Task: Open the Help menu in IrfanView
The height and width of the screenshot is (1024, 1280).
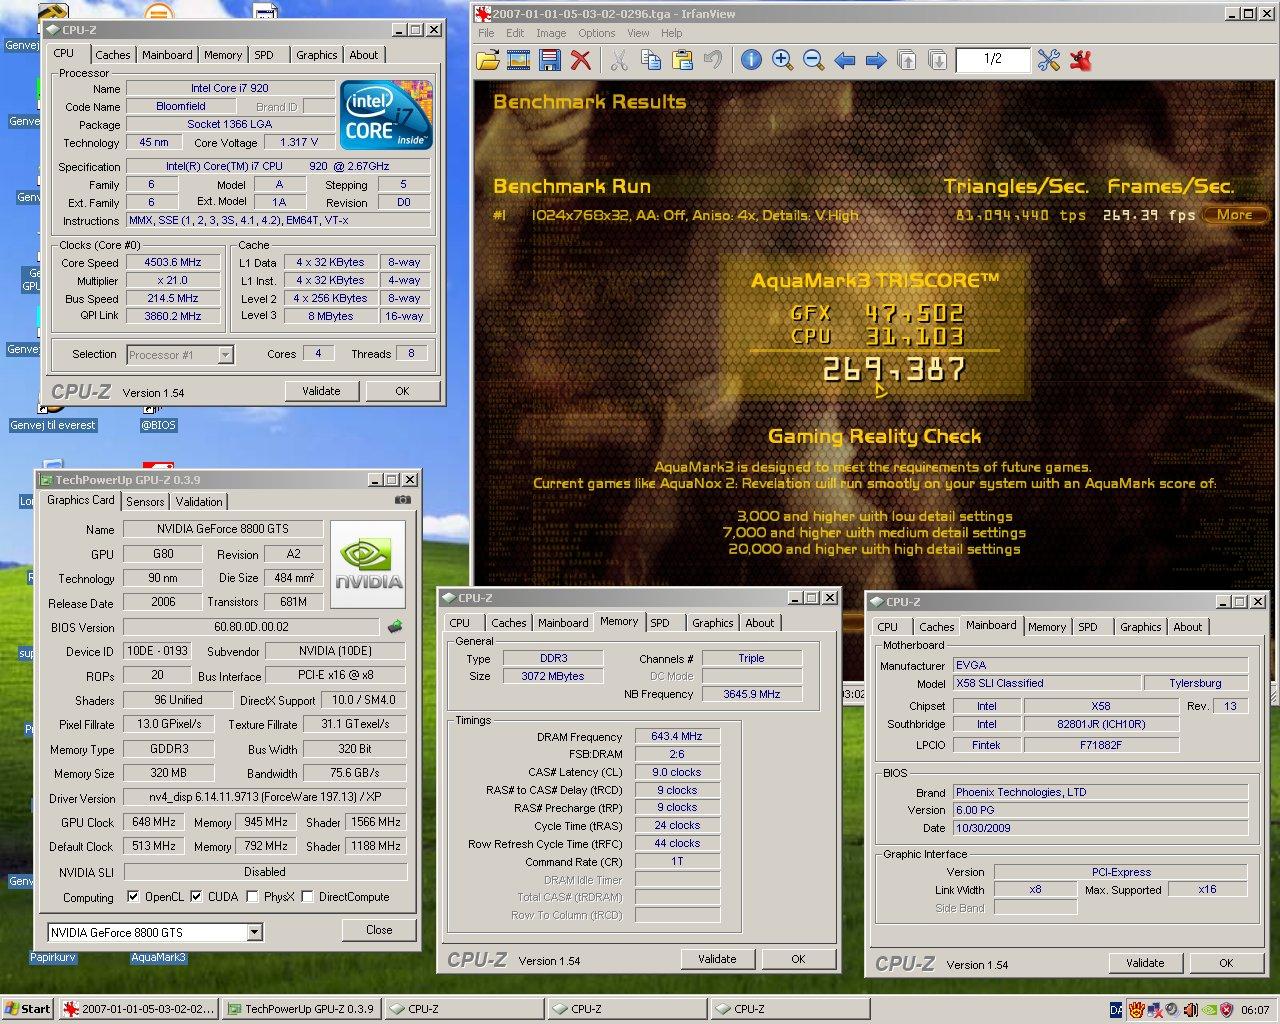Action: tap(671, 33)
